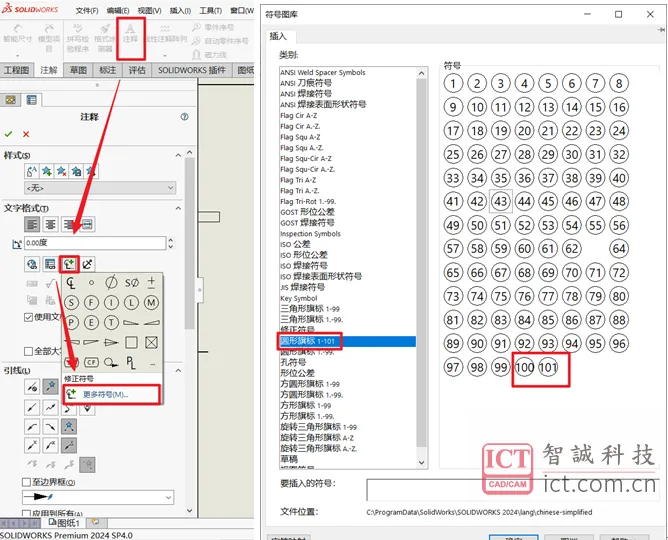668x540 pixels.
Task: Click the Model Items (模型项目) tool
Action: (49, 37)
